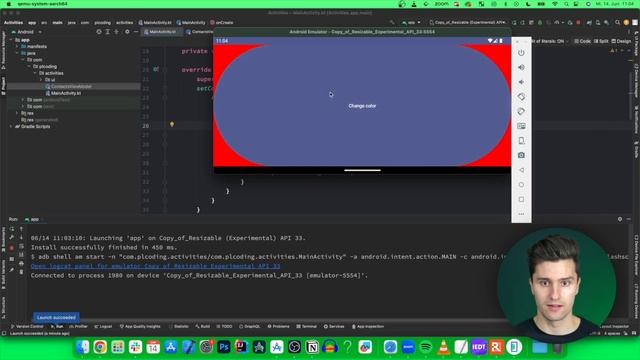
Task: Open the Copy_of_Resizable device selector dropdown
Action: [x=468, y=22]
